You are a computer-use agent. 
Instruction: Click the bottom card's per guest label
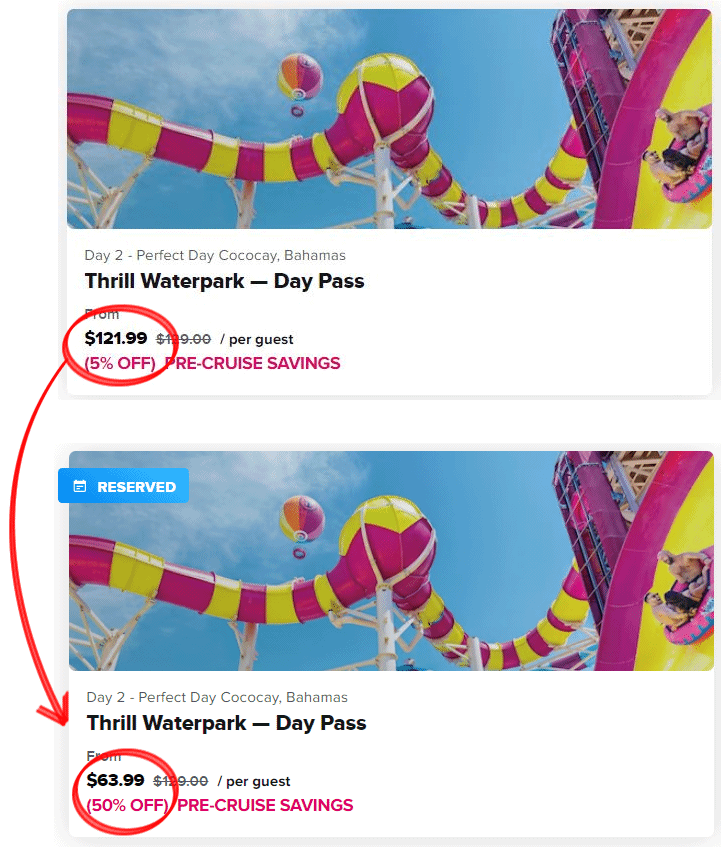(258, 782)
